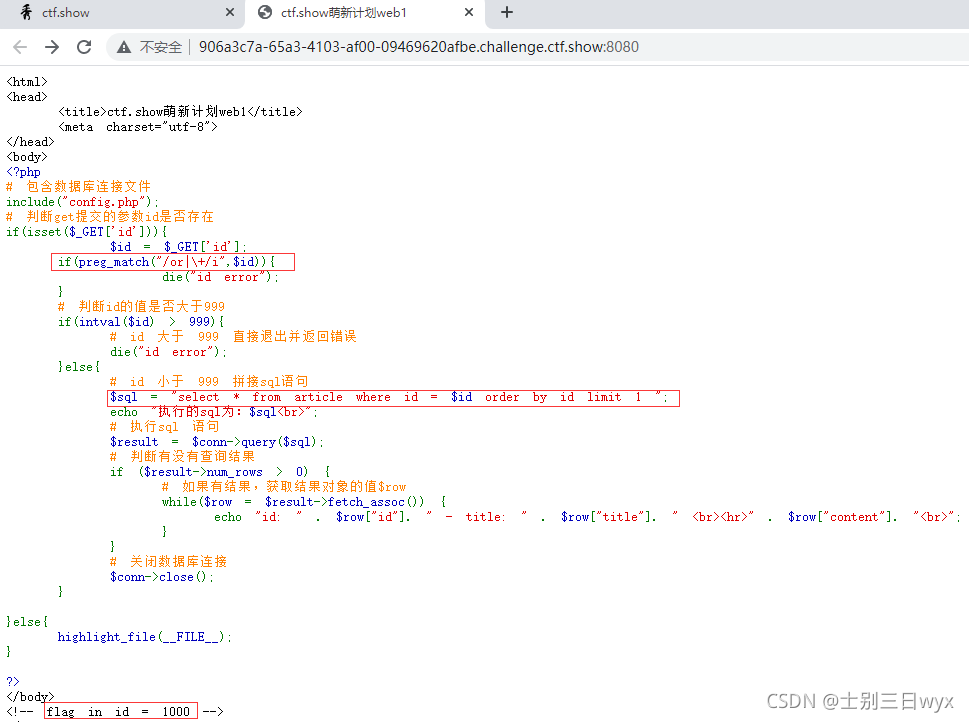Click the globe favicon on web1 tab
The width and height of the screenshot is (969, 722).
click(x=265, y=12)
